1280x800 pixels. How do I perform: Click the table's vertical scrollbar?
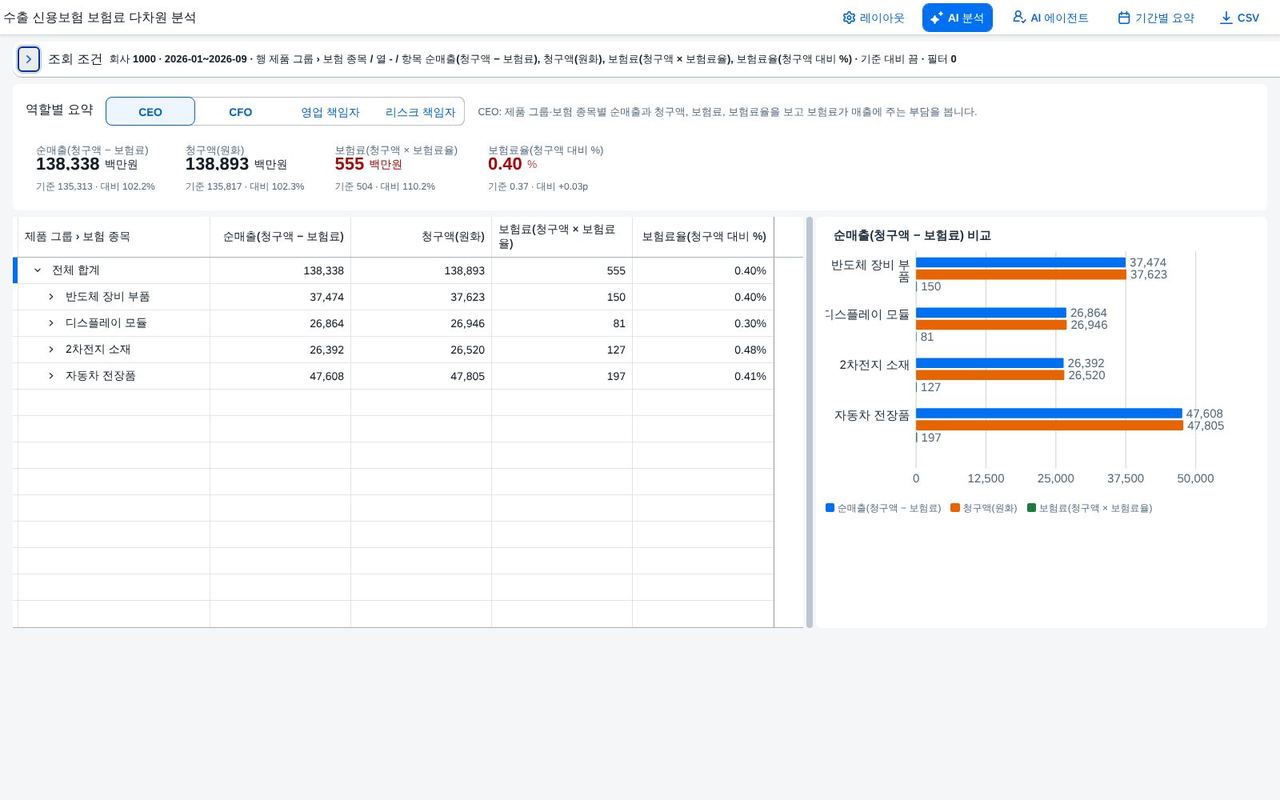tap(809, 422)
